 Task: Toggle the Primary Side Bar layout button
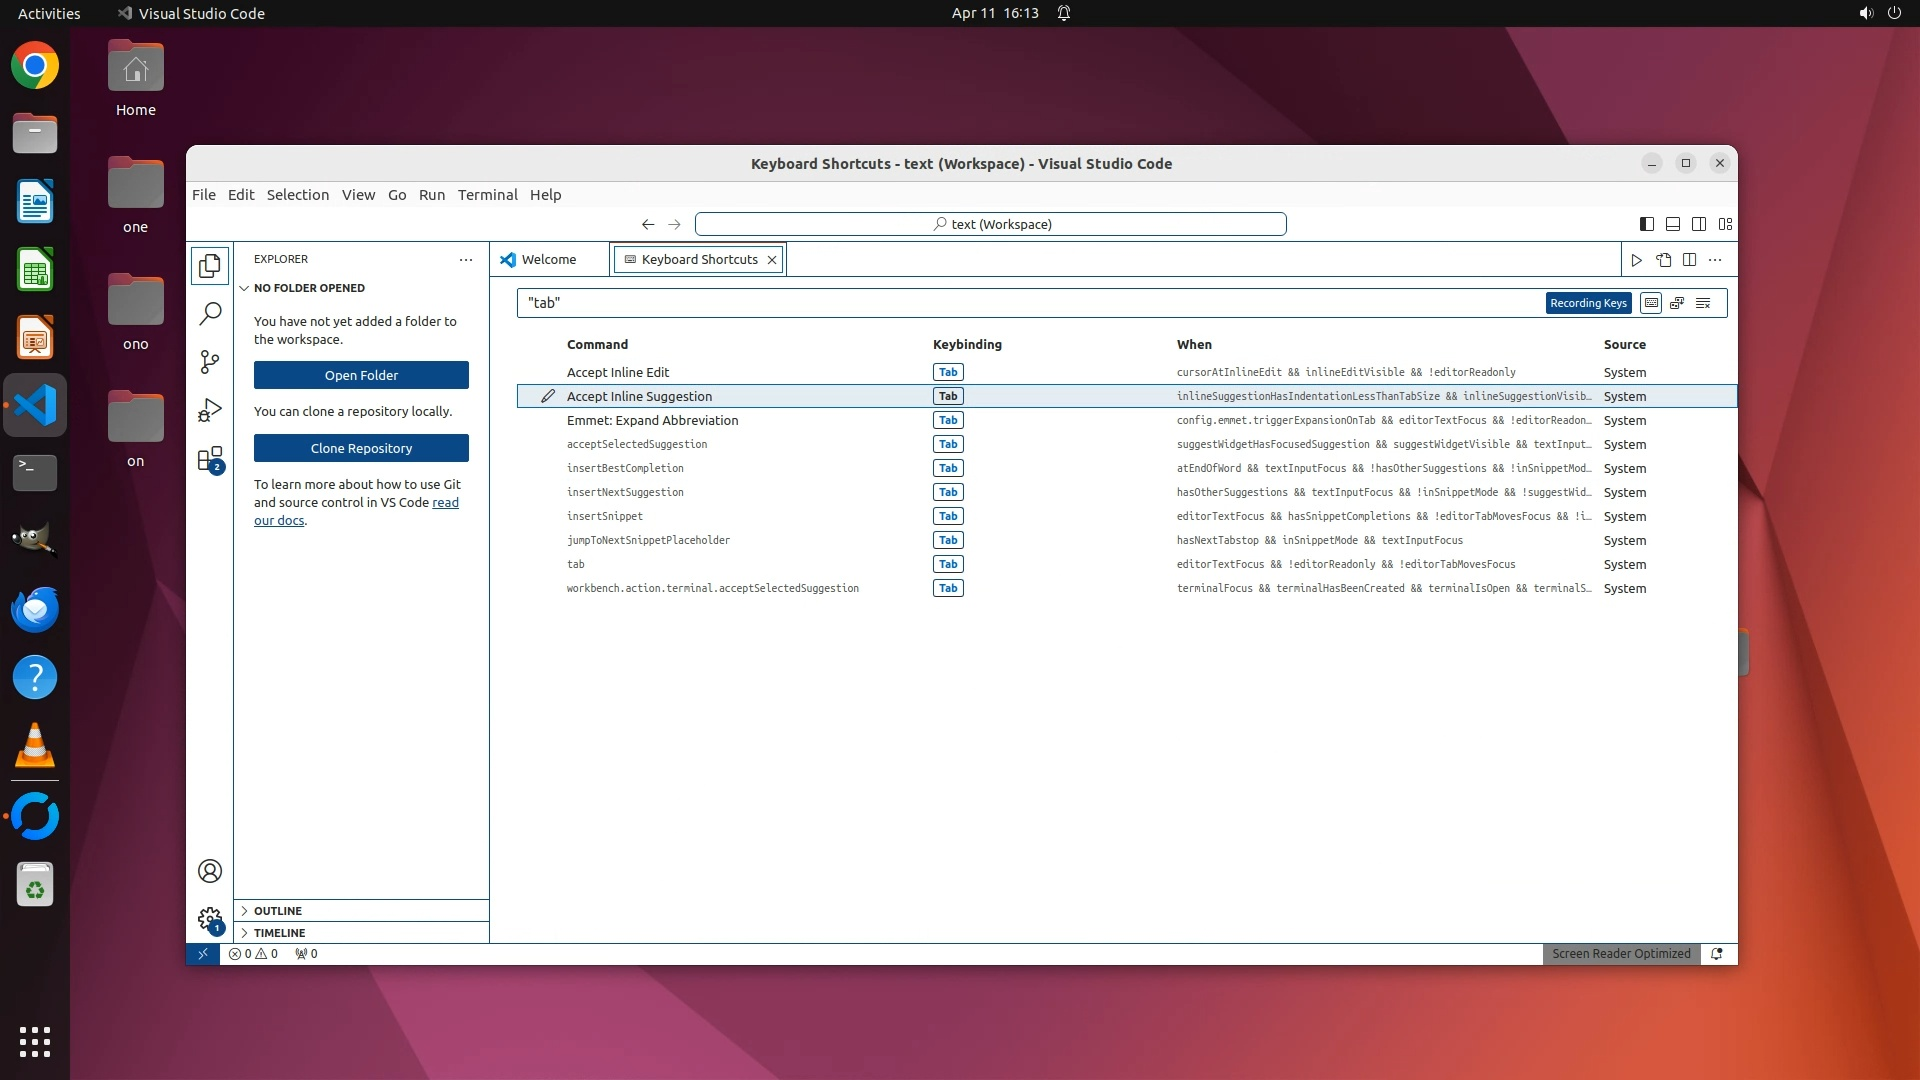(x=1646, y=224)
